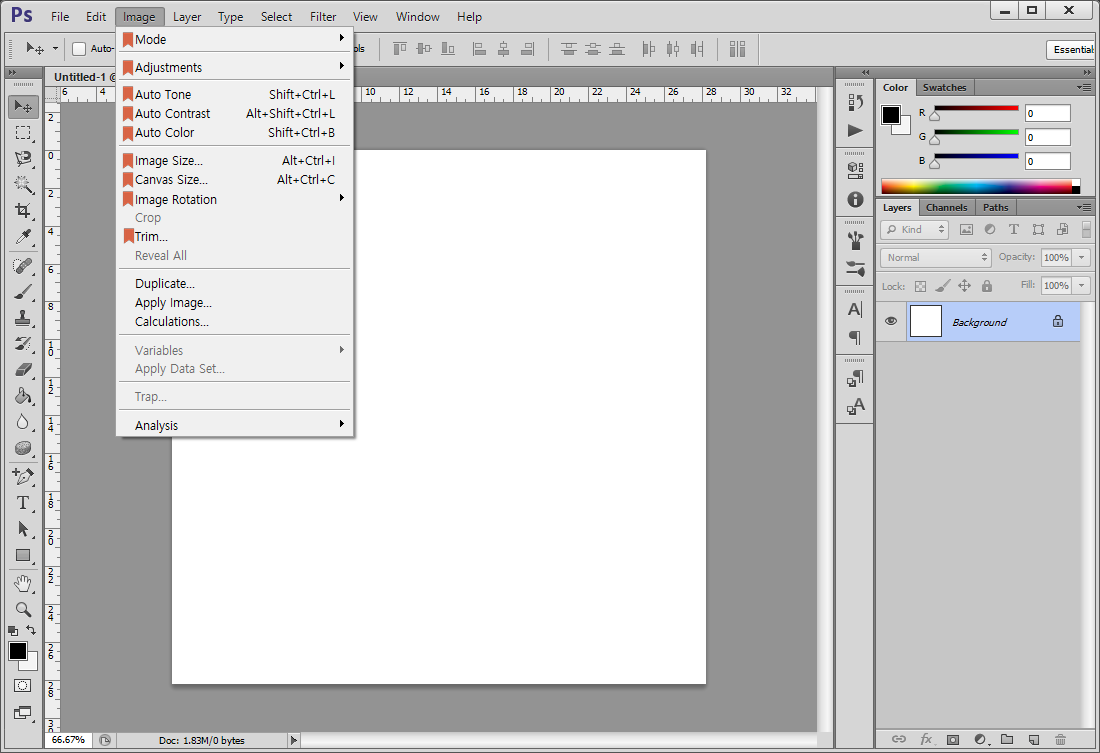Open the Paragraph panel icon
The image size is (1100, 753).
click(x=855, y=338)
